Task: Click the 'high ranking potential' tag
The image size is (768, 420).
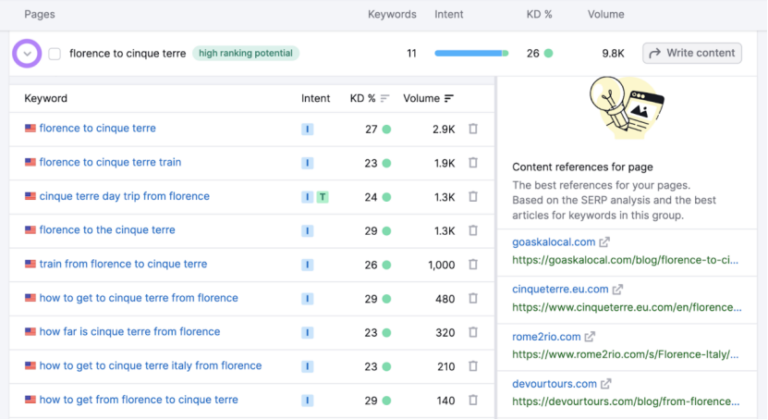Action: (x=245, y=53)
